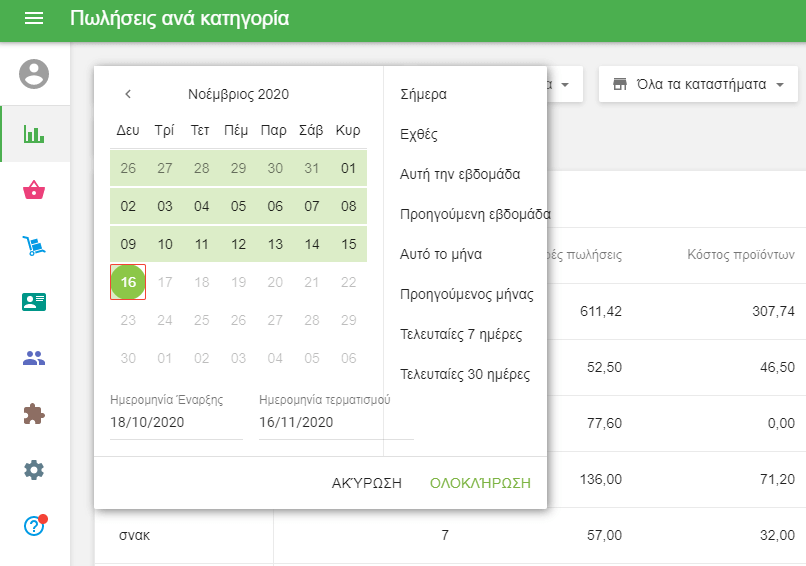The image size is (806, 566).
Task: Go to previous month in calendar
Action: 128,94
